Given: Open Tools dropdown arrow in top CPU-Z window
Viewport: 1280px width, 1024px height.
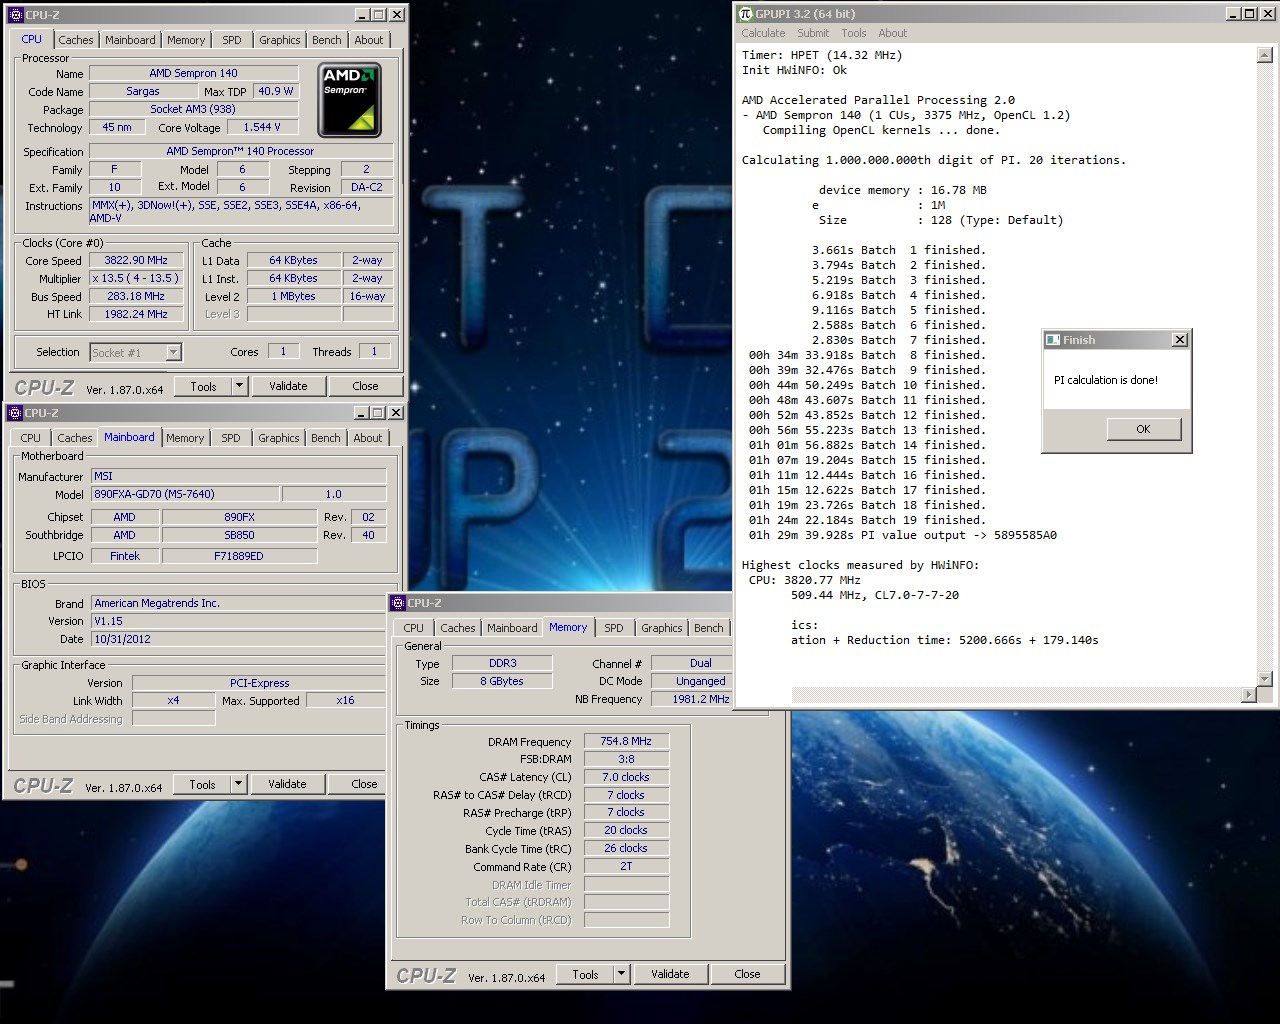Looking at the screenshot, I should tap(239, 386).
